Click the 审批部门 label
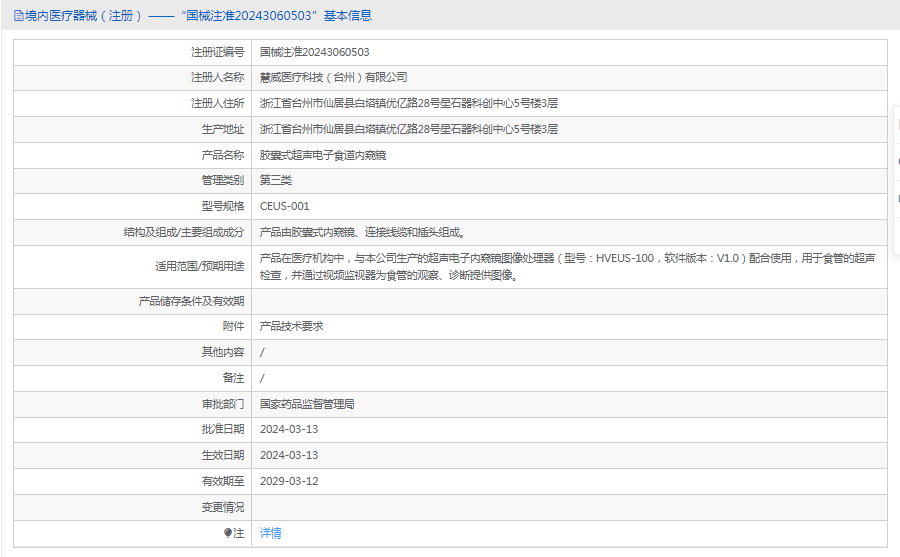Image resolution: width=900 pixels, height=557 pixels. click(223, 404)
